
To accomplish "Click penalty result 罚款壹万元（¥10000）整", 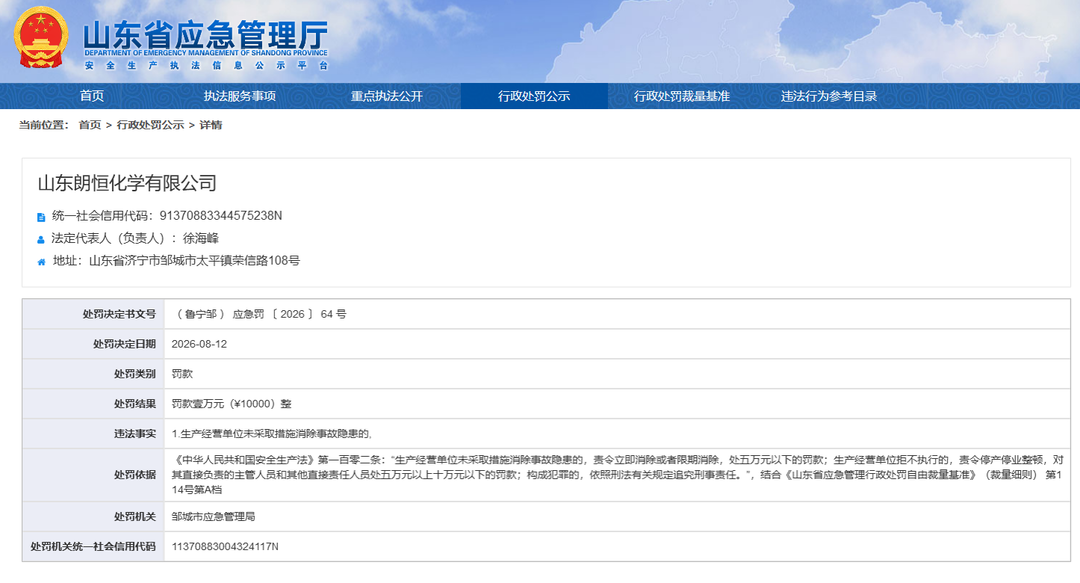I will click(x=231, y=404).
